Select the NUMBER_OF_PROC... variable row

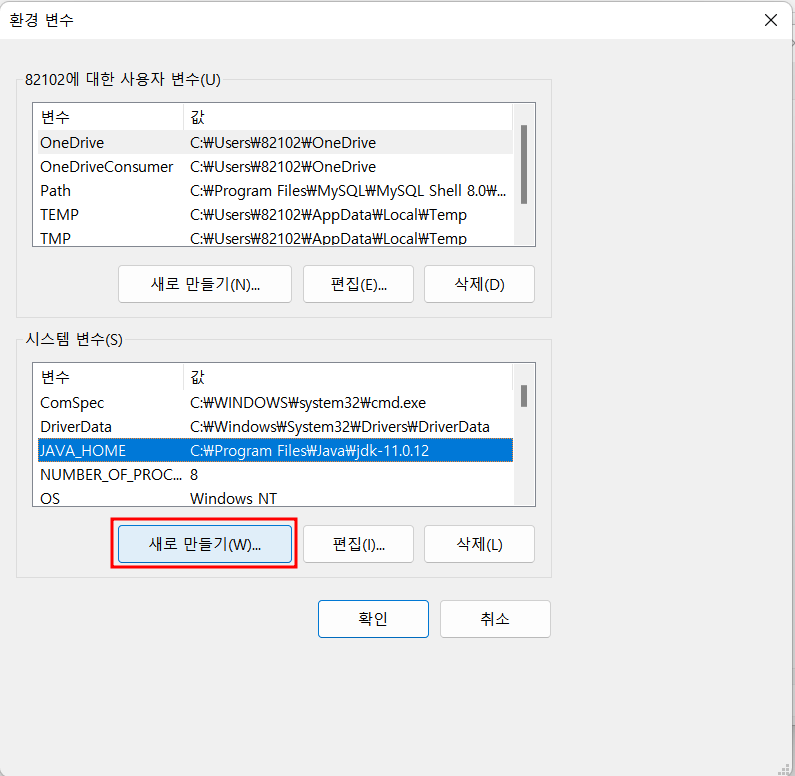tap(275, 474)
